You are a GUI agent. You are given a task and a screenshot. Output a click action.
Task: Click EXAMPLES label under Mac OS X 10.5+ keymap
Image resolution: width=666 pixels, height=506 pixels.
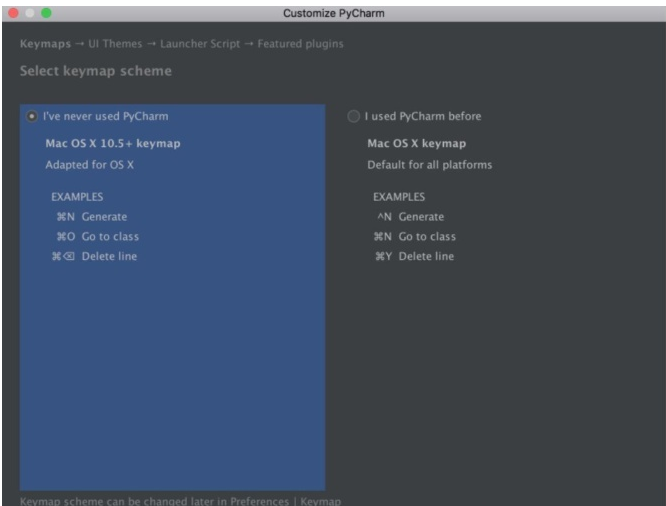pyautogui.click(x=77, y=197)
